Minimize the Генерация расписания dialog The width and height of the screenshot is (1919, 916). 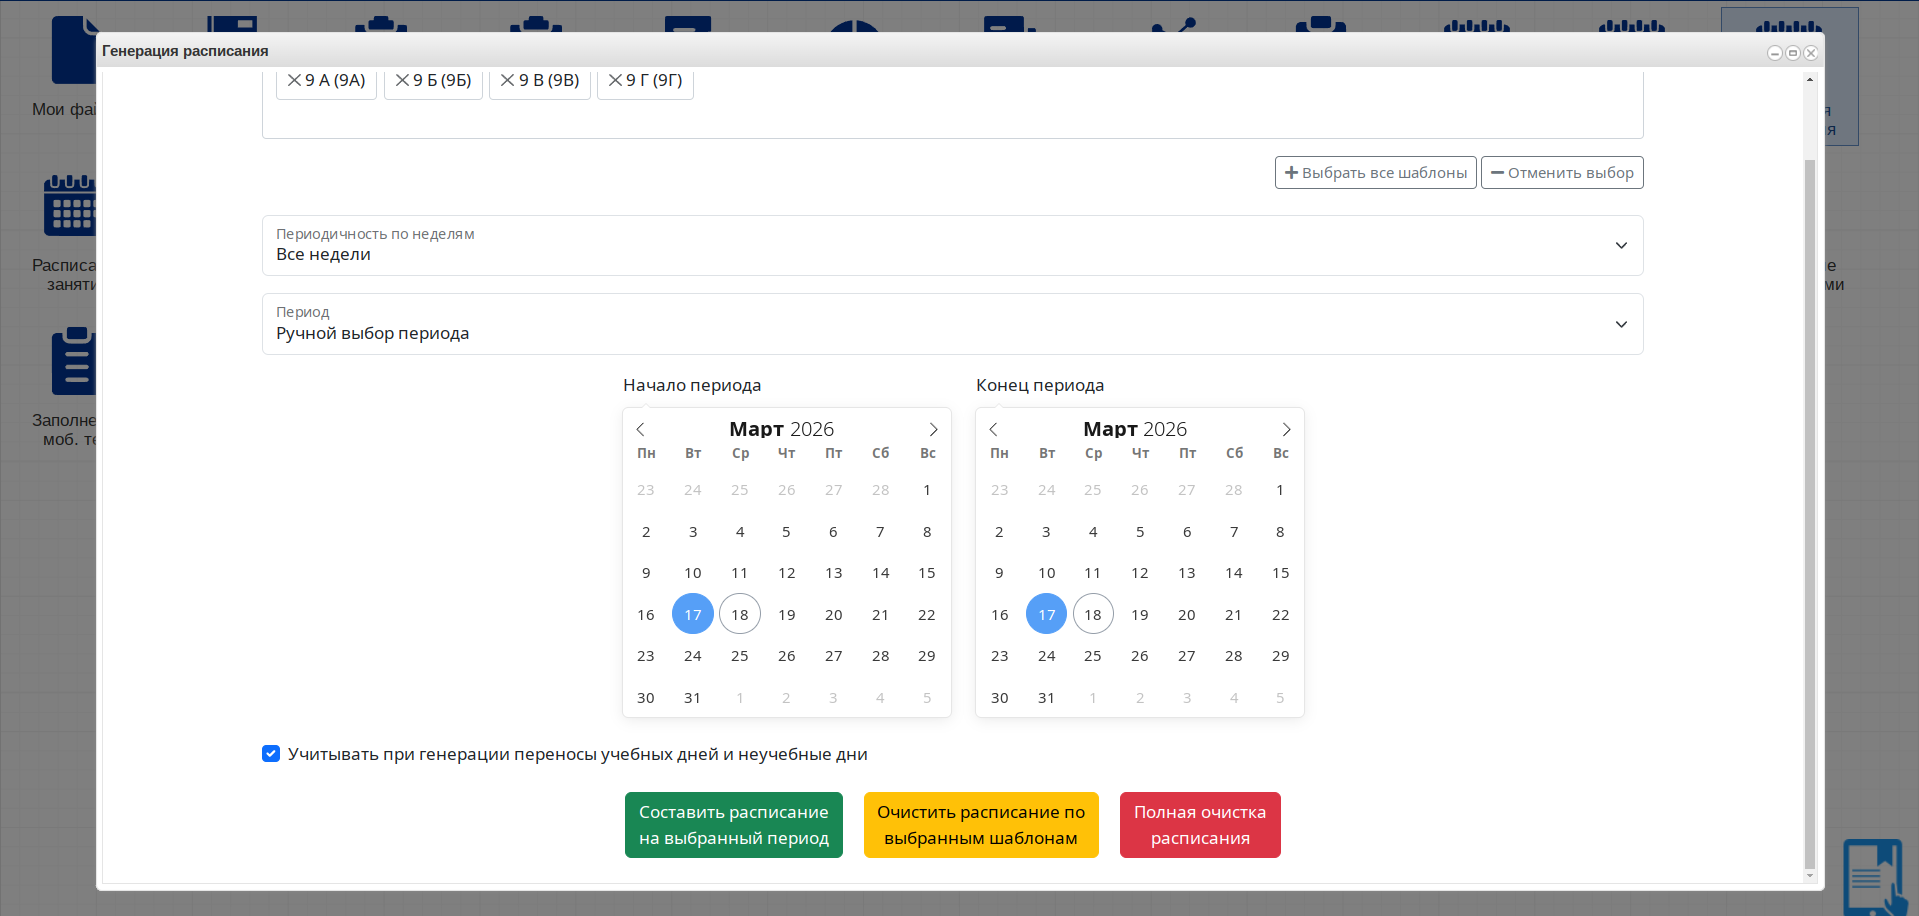coord(1774,53)
